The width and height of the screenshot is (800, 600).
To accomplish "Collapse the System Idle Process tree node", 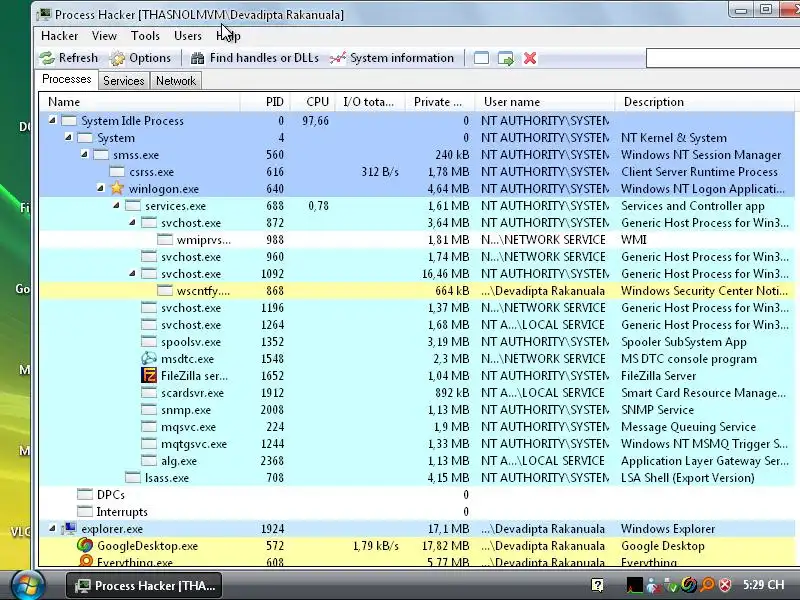I will [52, 120].
